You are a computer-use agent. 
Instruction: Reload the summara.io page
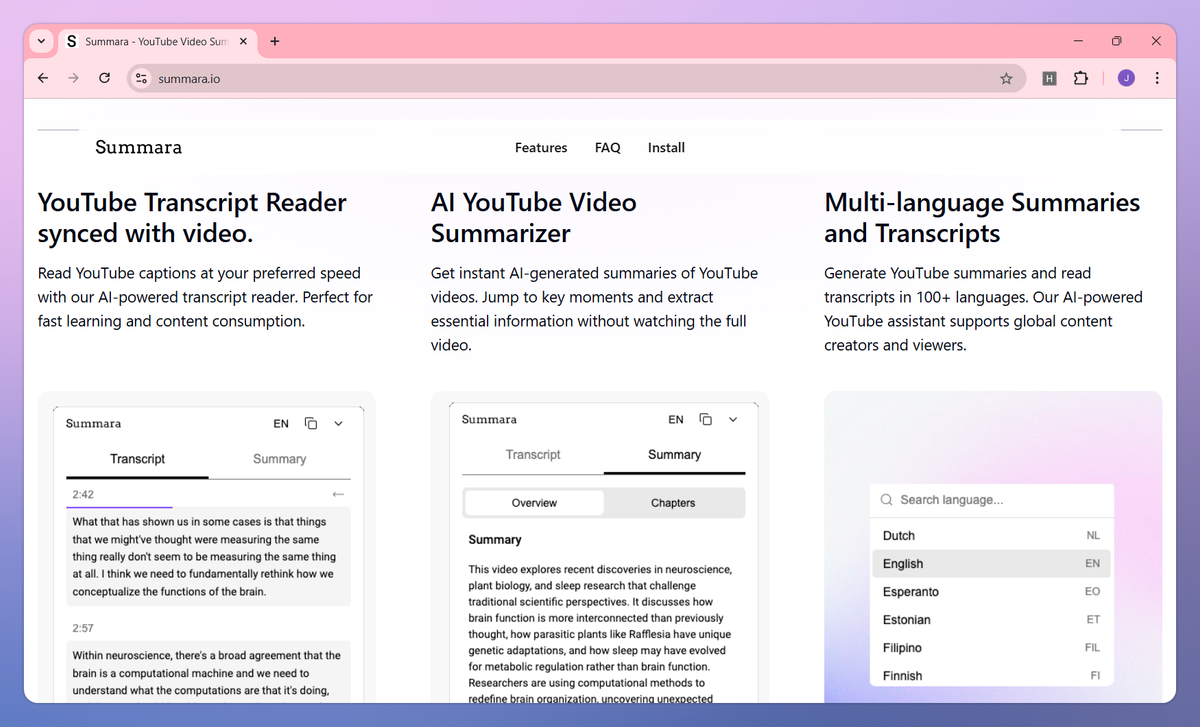click(x=104, y=78)
